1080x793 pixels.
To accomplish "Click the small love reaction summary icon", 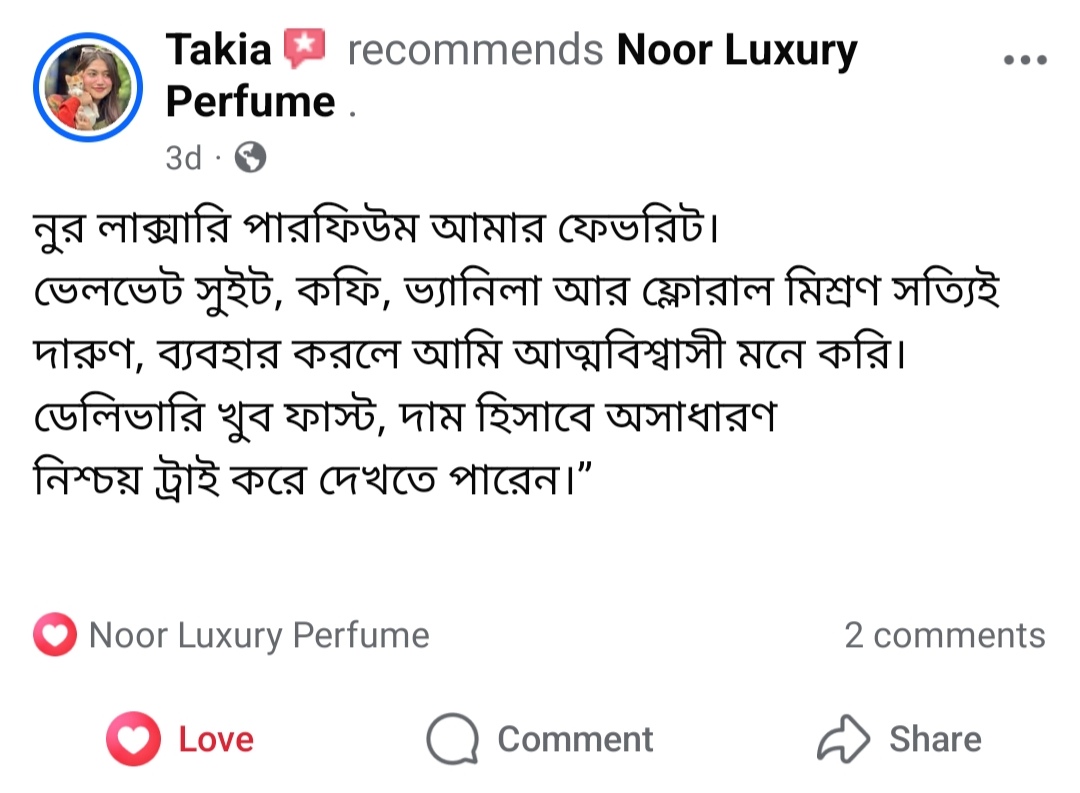I will [54, 635].
